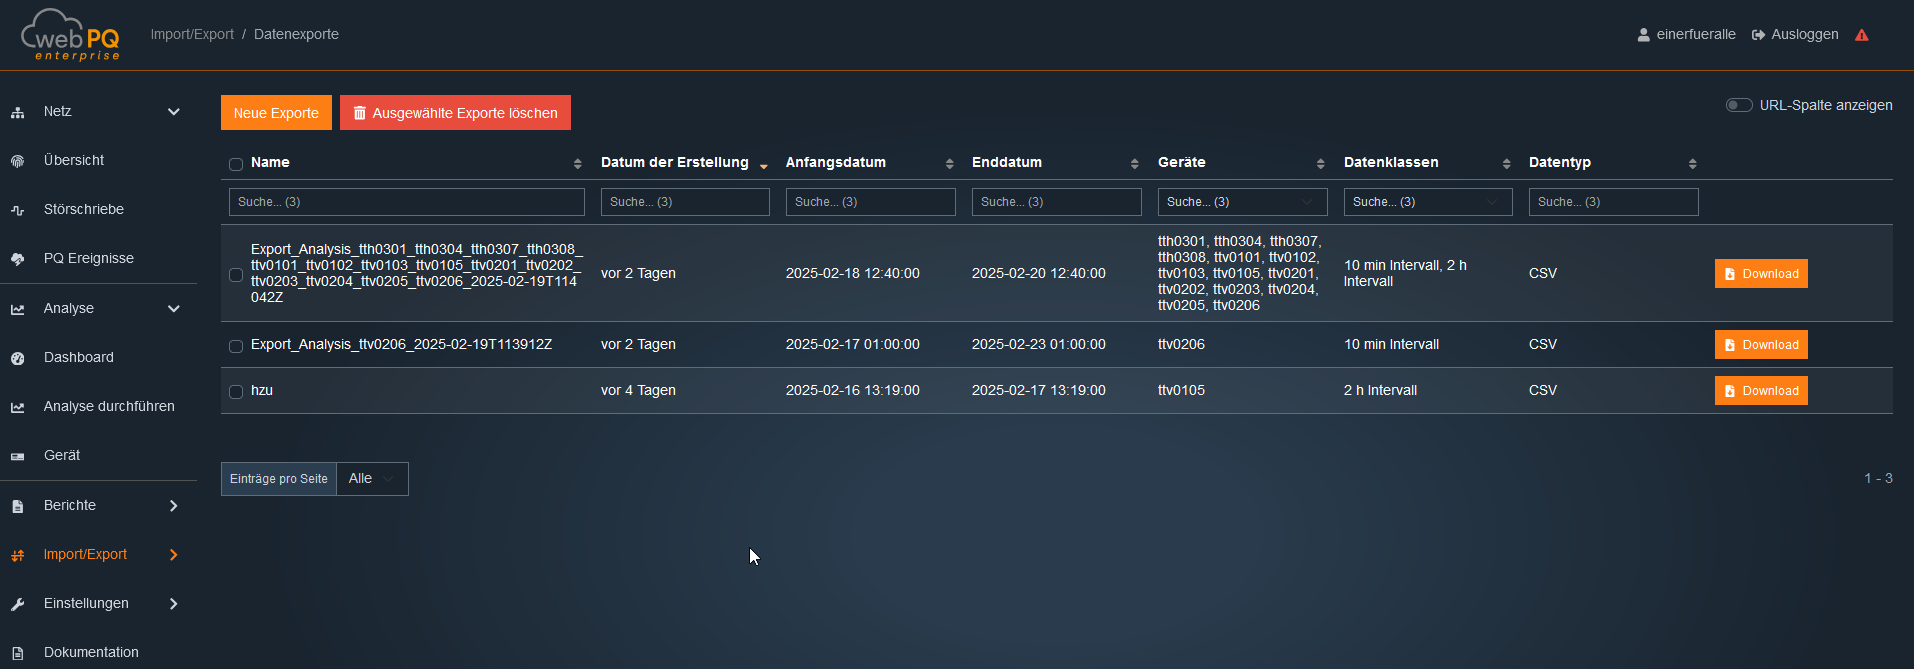Click the webPQ enterprise logo

tap(71, 36)
